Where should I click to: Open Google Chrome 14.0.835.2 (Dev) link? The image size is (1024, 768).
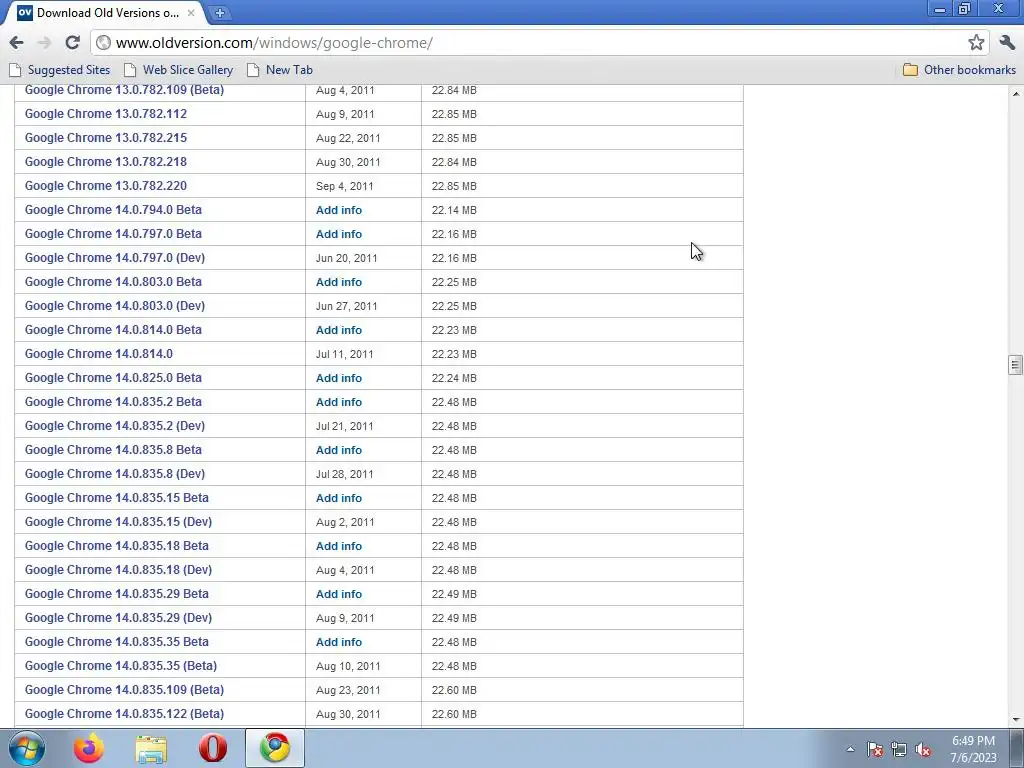coord(115,426)
